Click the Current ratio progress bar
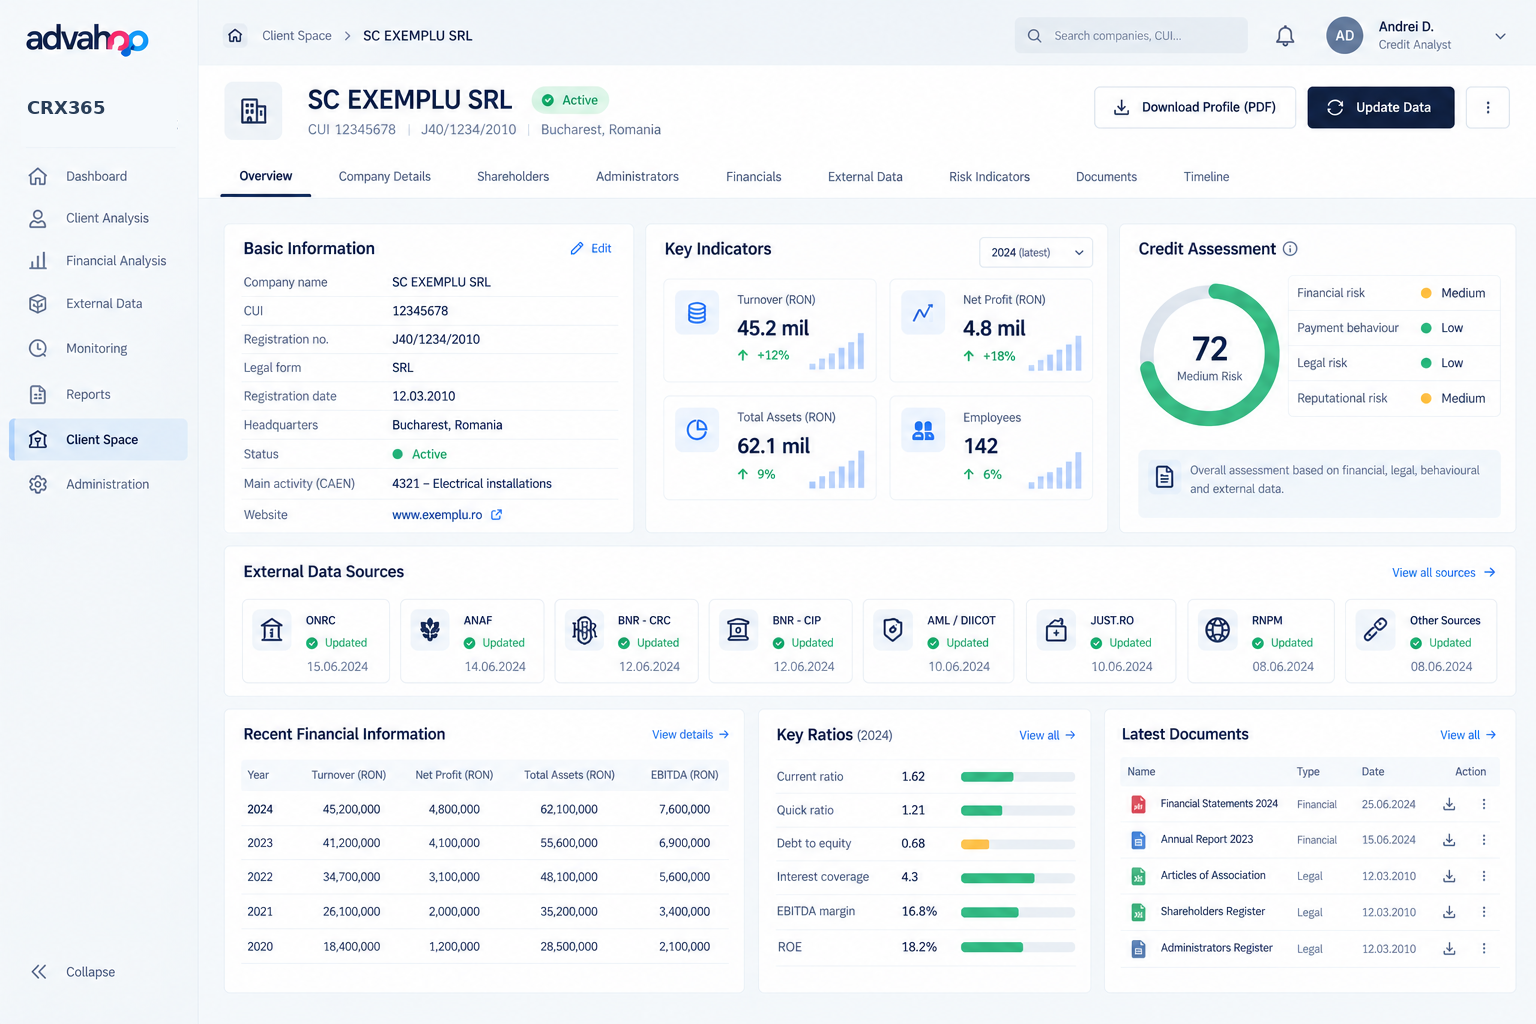Screen dimensions: 1536x1024 1018,777
